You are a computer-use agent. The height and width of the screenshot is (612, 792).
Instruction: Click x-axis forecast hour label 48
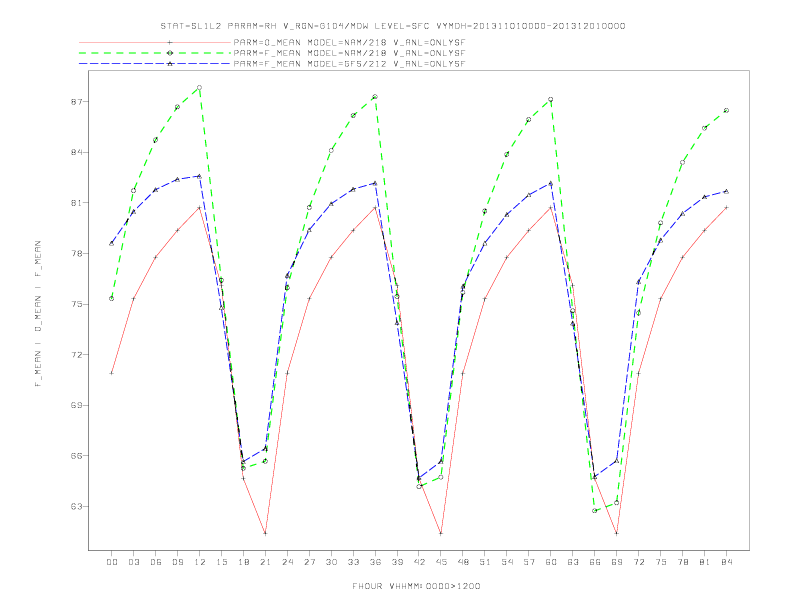click(463, 562)
